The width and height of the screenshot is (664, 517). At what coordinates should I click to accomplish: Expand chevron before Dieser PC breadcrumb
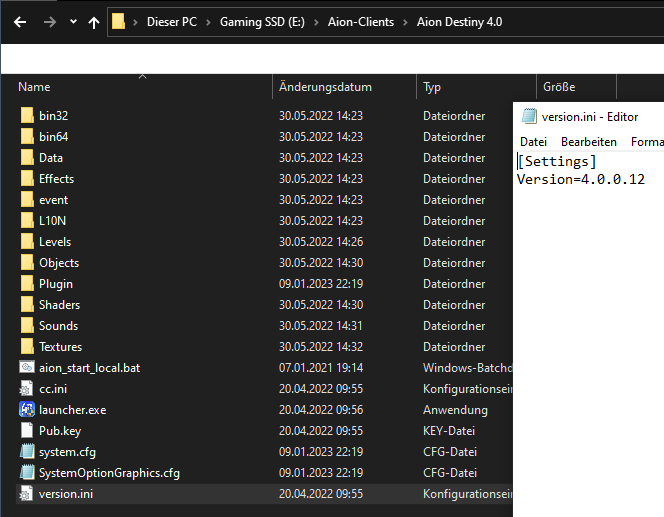136,22
